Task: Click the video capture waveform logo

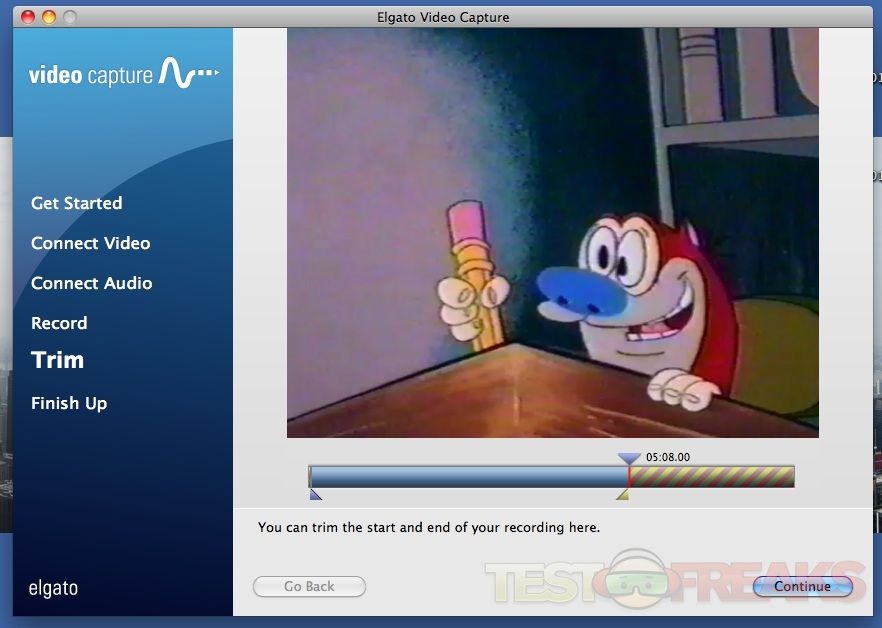Action: click(189, 73)
